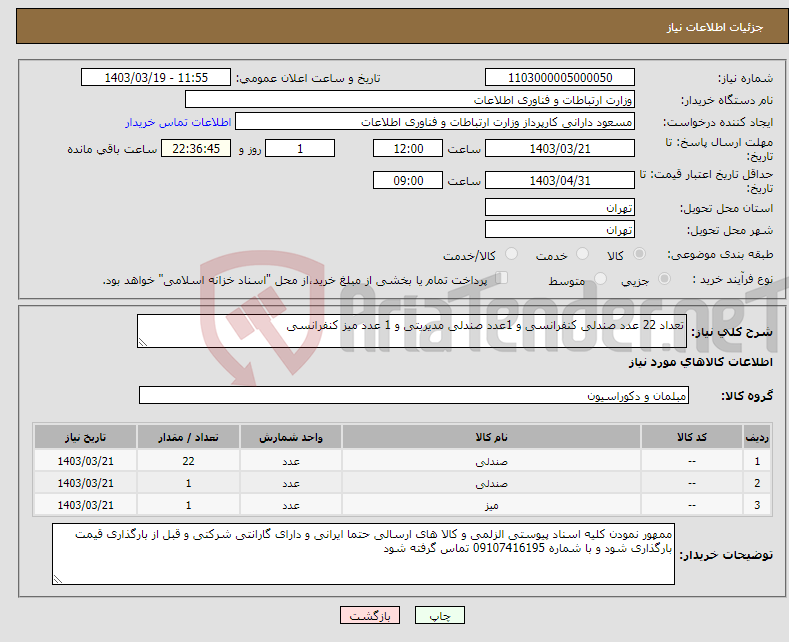This screenshot has width=789, height=642.
Task: Click the واحد شمارش column header
Action: point(291,437)
